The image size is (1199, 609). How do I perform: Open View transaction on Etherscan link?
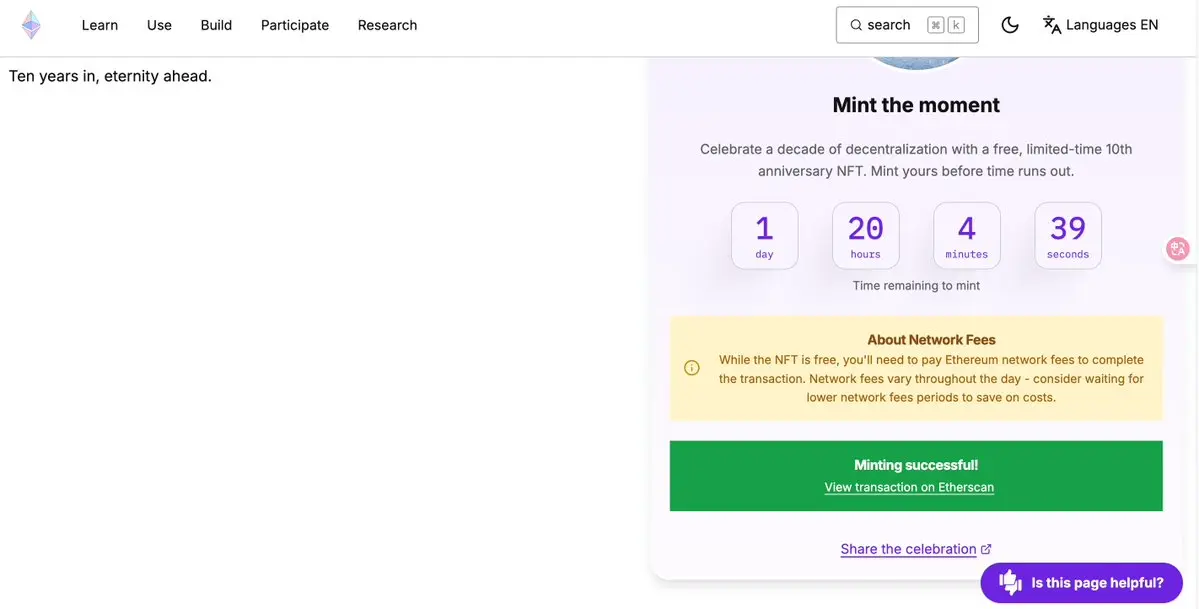(909, 487)
